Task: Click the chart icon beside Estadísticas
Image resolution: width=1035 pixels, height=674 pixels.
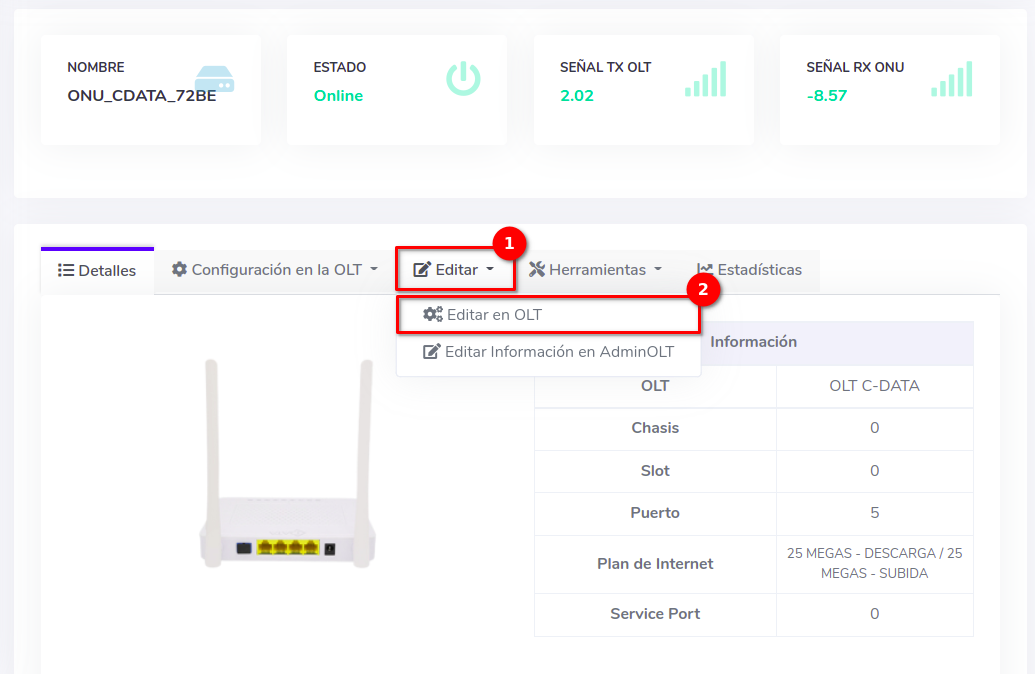Action: point(705,270)
